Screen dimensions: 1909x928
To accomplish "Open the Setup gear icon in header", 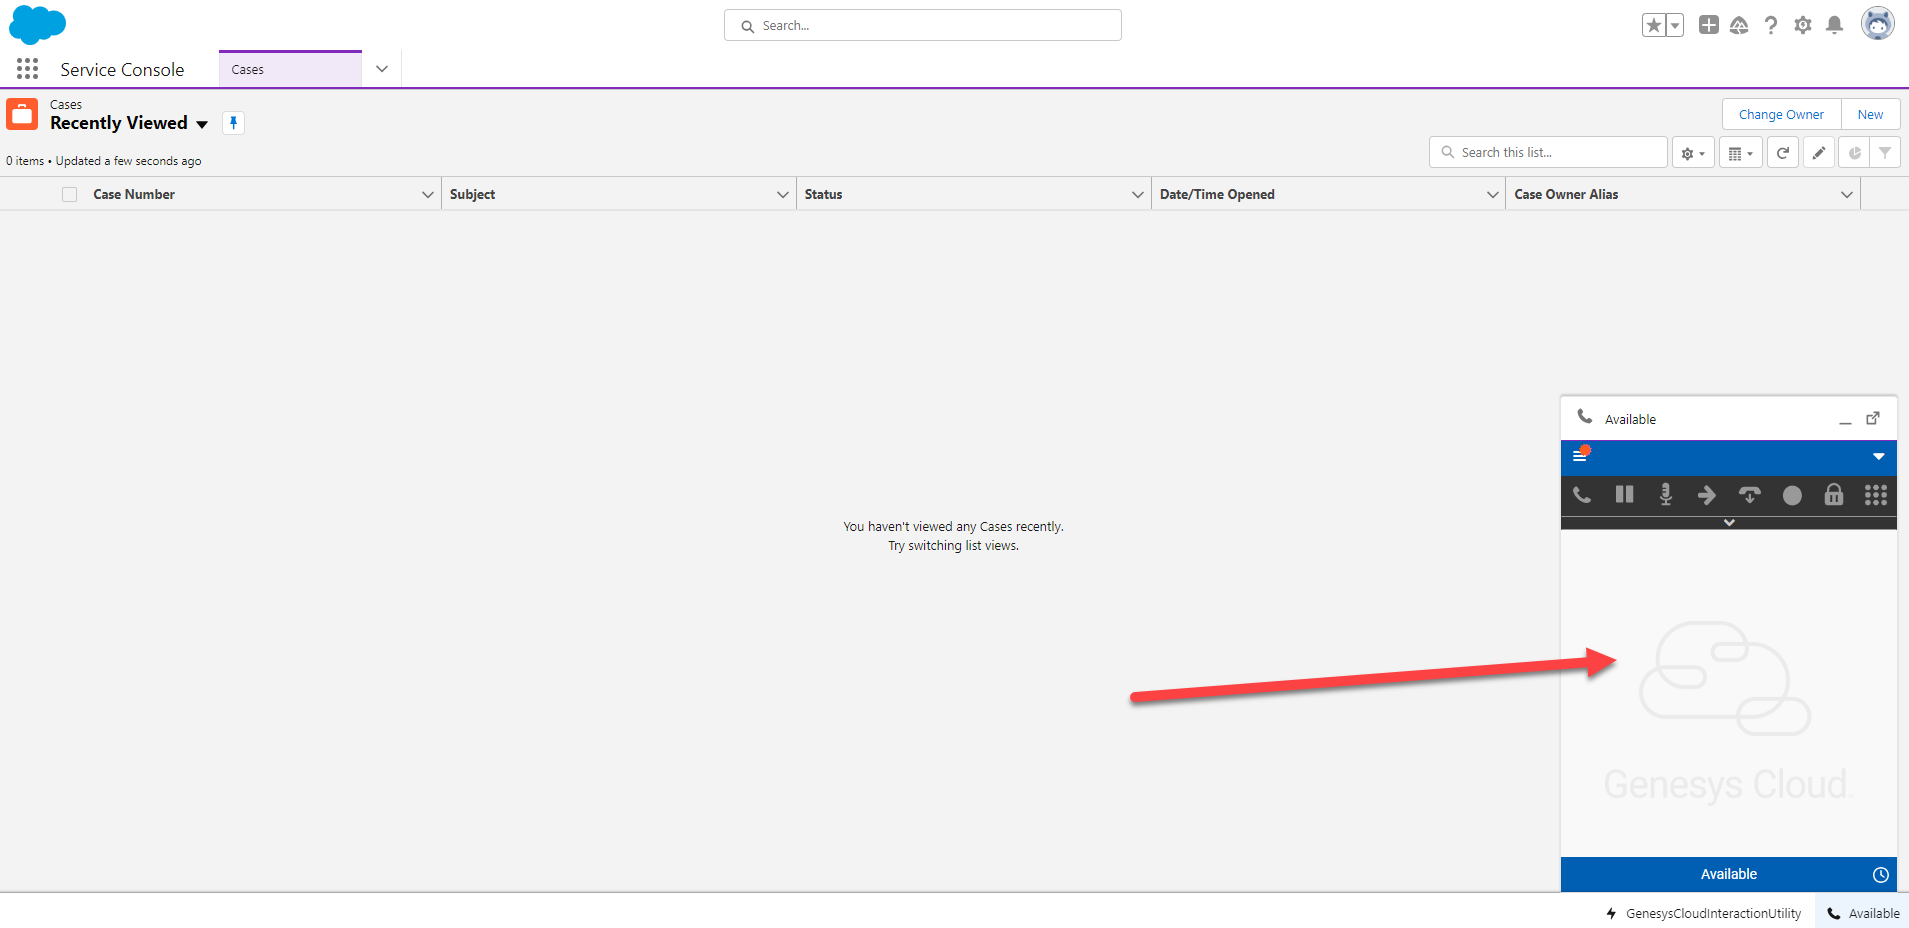I will tap(1803, 25).
